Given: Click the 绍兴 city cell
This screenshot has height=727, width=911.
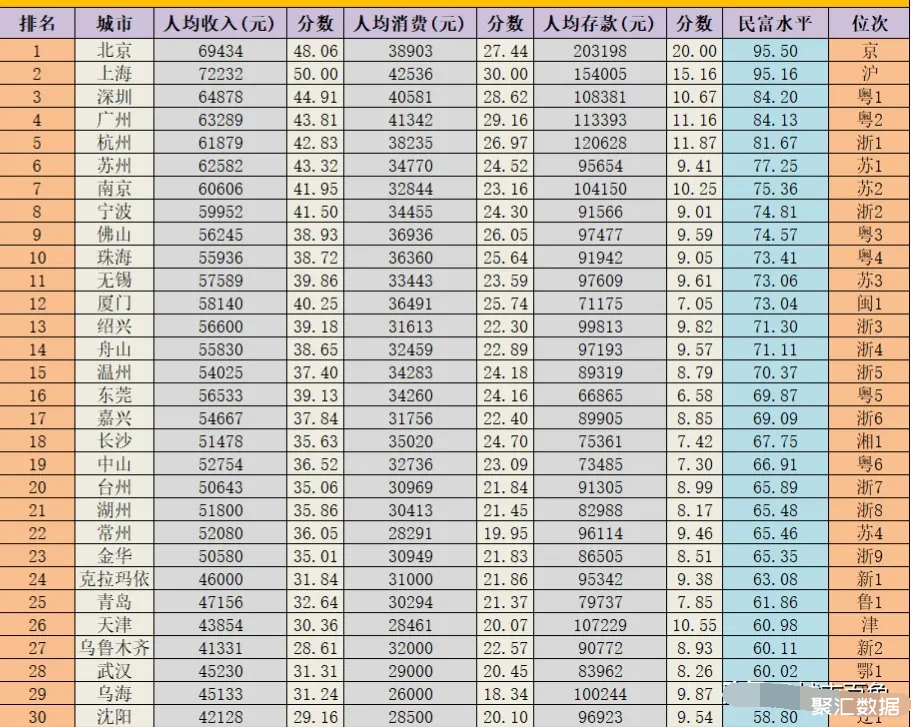Looking at the screenshot, I should [114, 327].
